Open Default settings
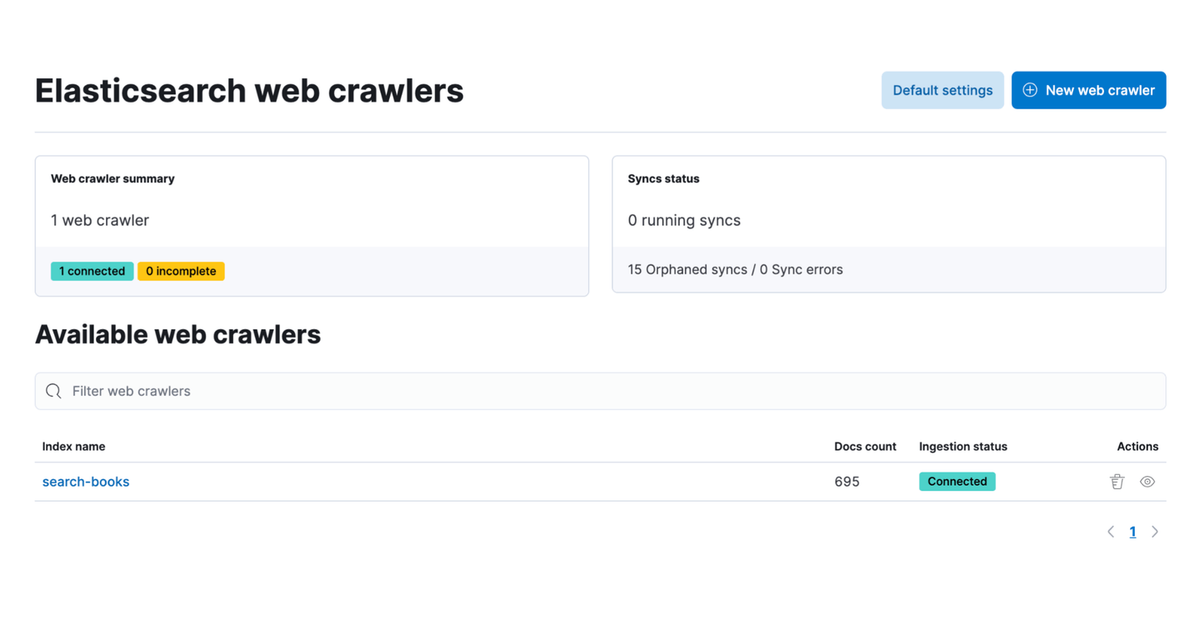Viewport: 1200px width, 630px height. pyautogui.click(x=942, y=90)
